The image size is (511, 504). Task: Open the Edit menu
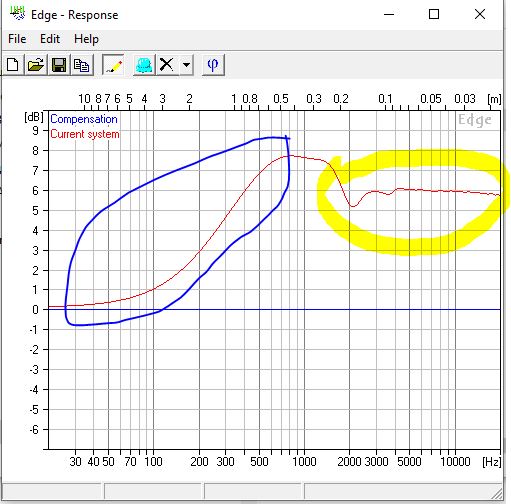[50, 39]
